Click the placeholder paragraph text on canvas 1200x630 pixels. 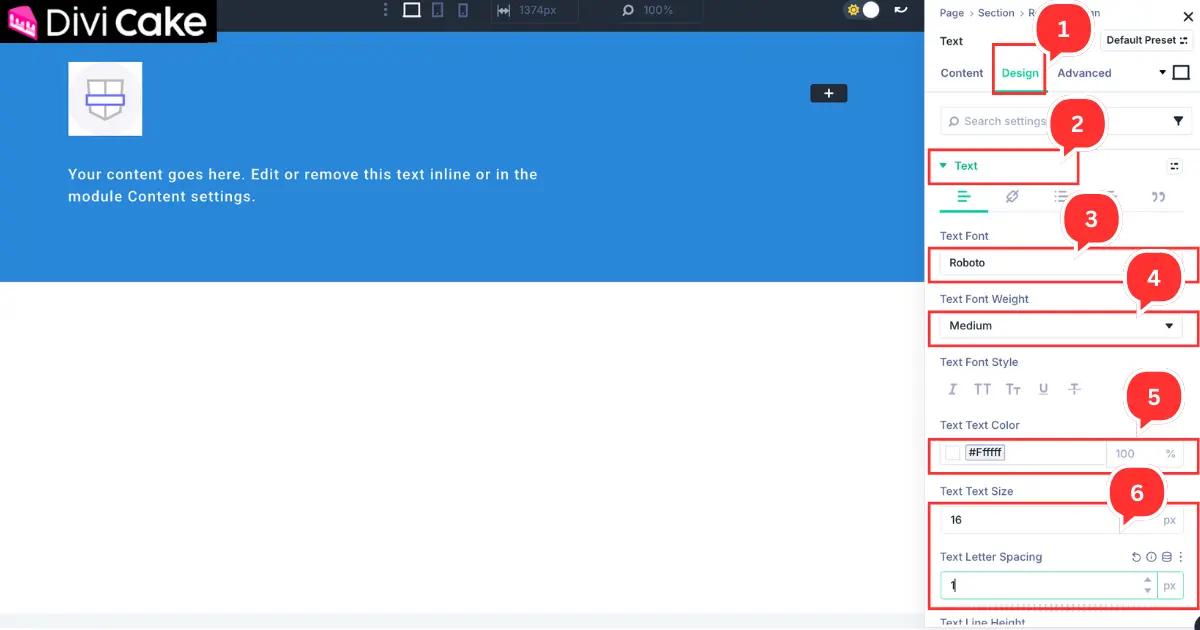[x=303, y=185]
